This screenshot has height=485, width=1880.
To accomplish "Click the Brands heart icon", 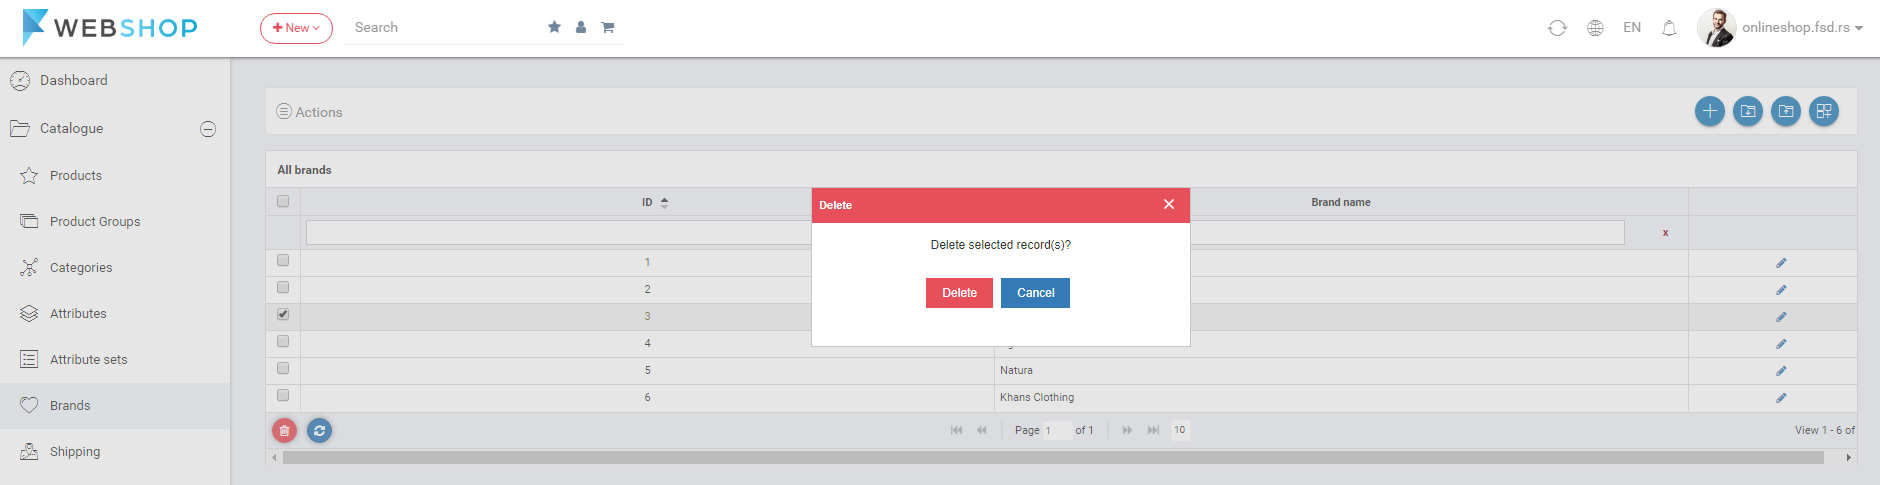I will point(29,405).
